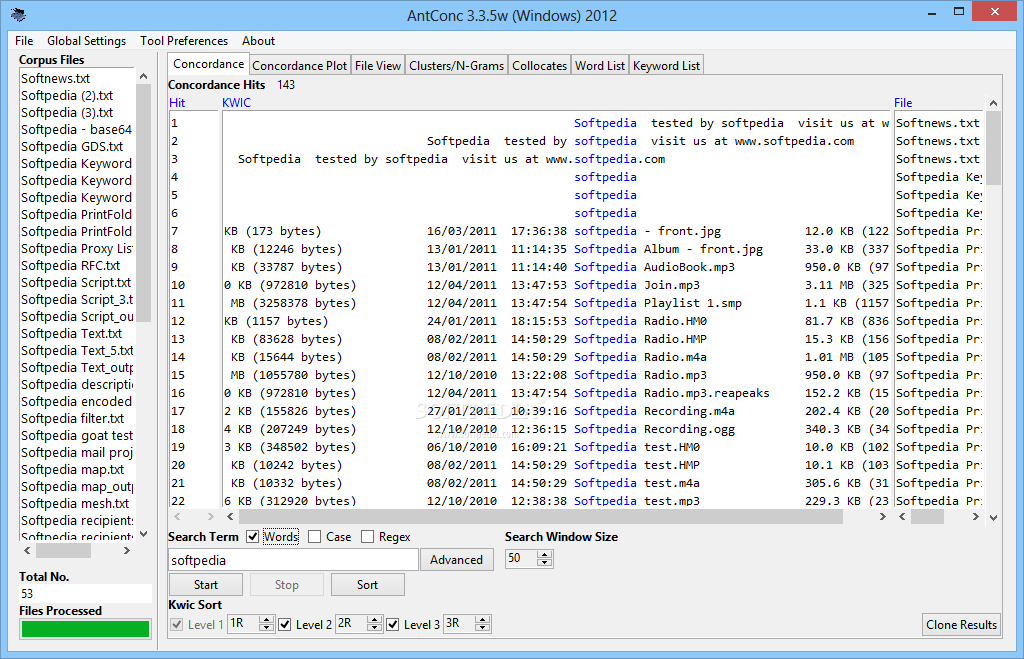Switch to the Clusters/N-Grams tab
The height and width of the screenshot is (659, 1024).
[x=456, y=65]
